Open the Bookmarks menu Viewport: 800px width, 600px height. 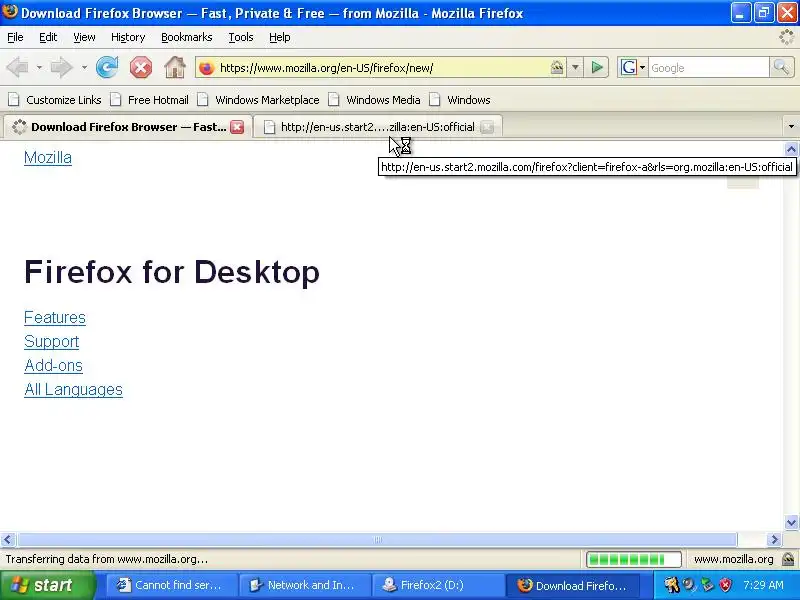click(187, 37)
